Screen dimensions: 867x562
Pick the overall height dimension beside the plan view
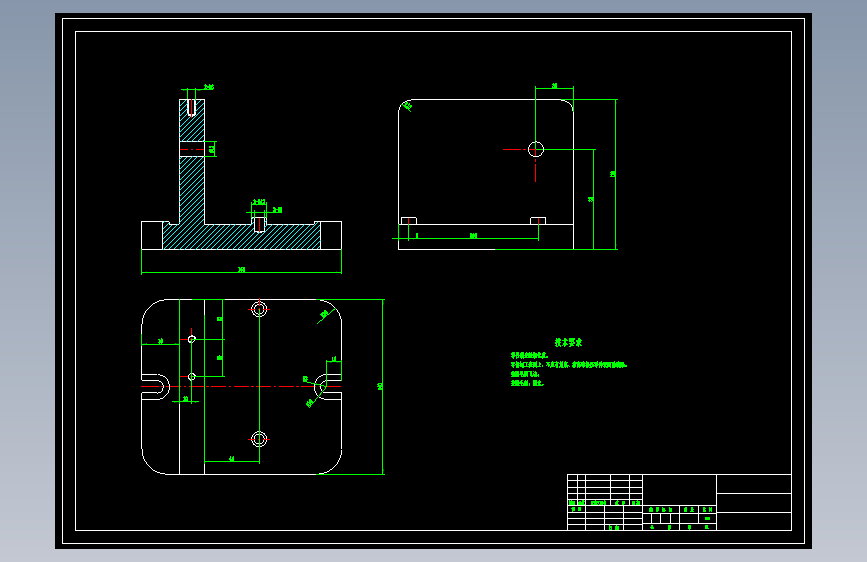(382, 387)
